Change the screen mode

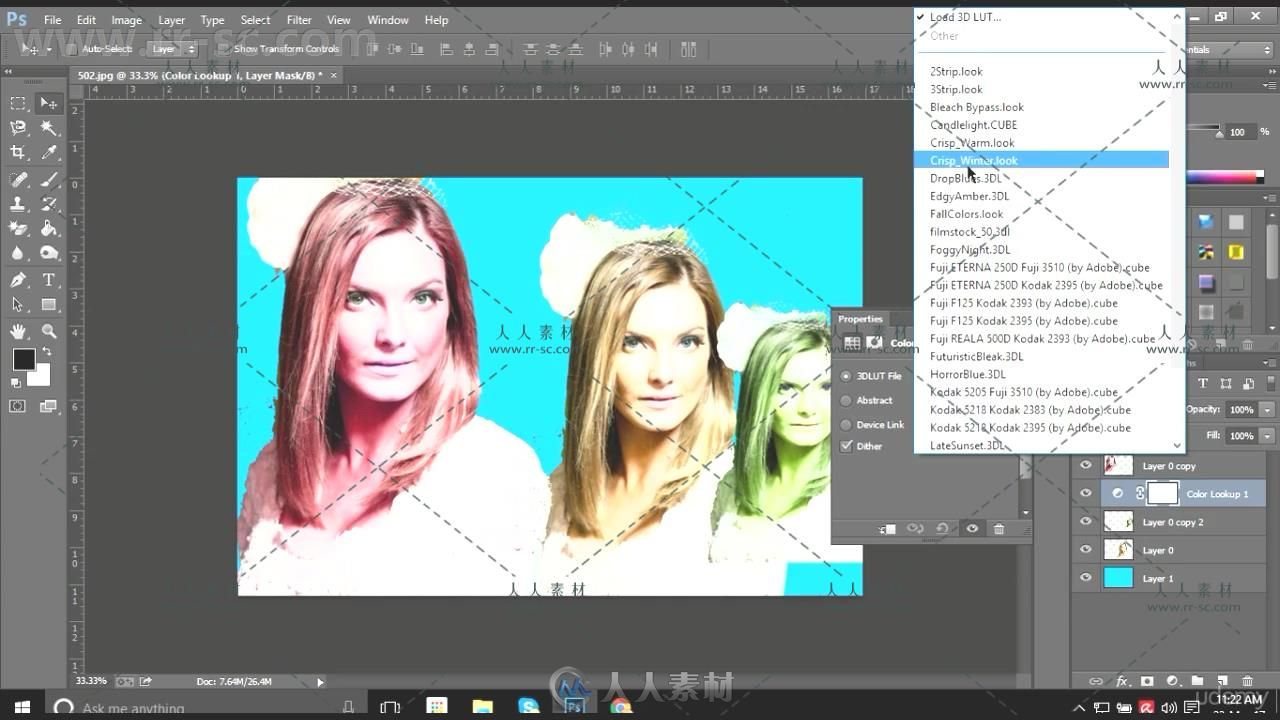pyautogui.click(x=49, y=406)
